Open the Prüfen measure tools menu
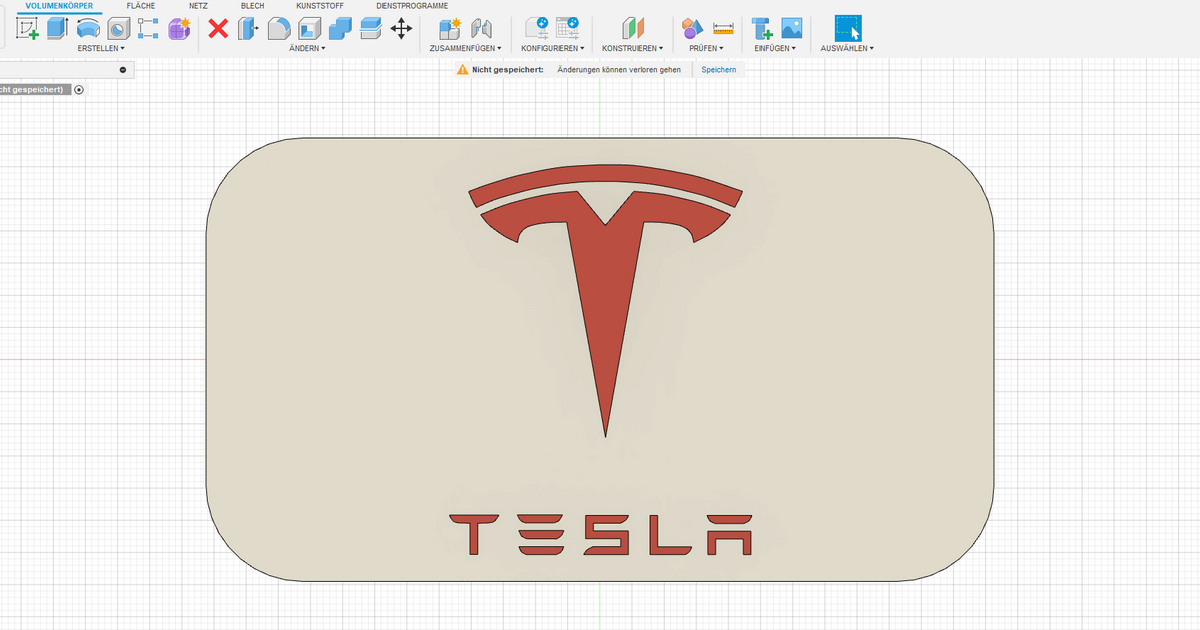Viewport: 1200px width, 630px height. point(706,47)
